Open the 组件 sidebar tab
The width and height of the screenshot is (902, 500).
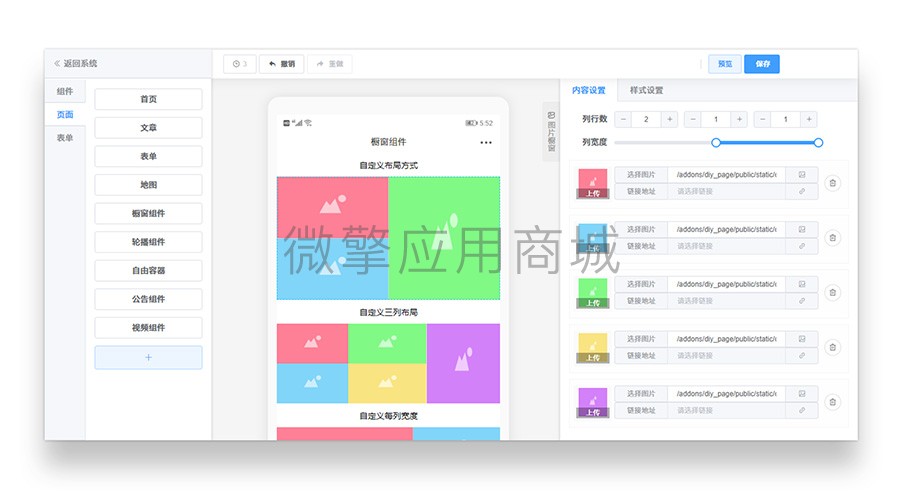[x=65, y=91]
